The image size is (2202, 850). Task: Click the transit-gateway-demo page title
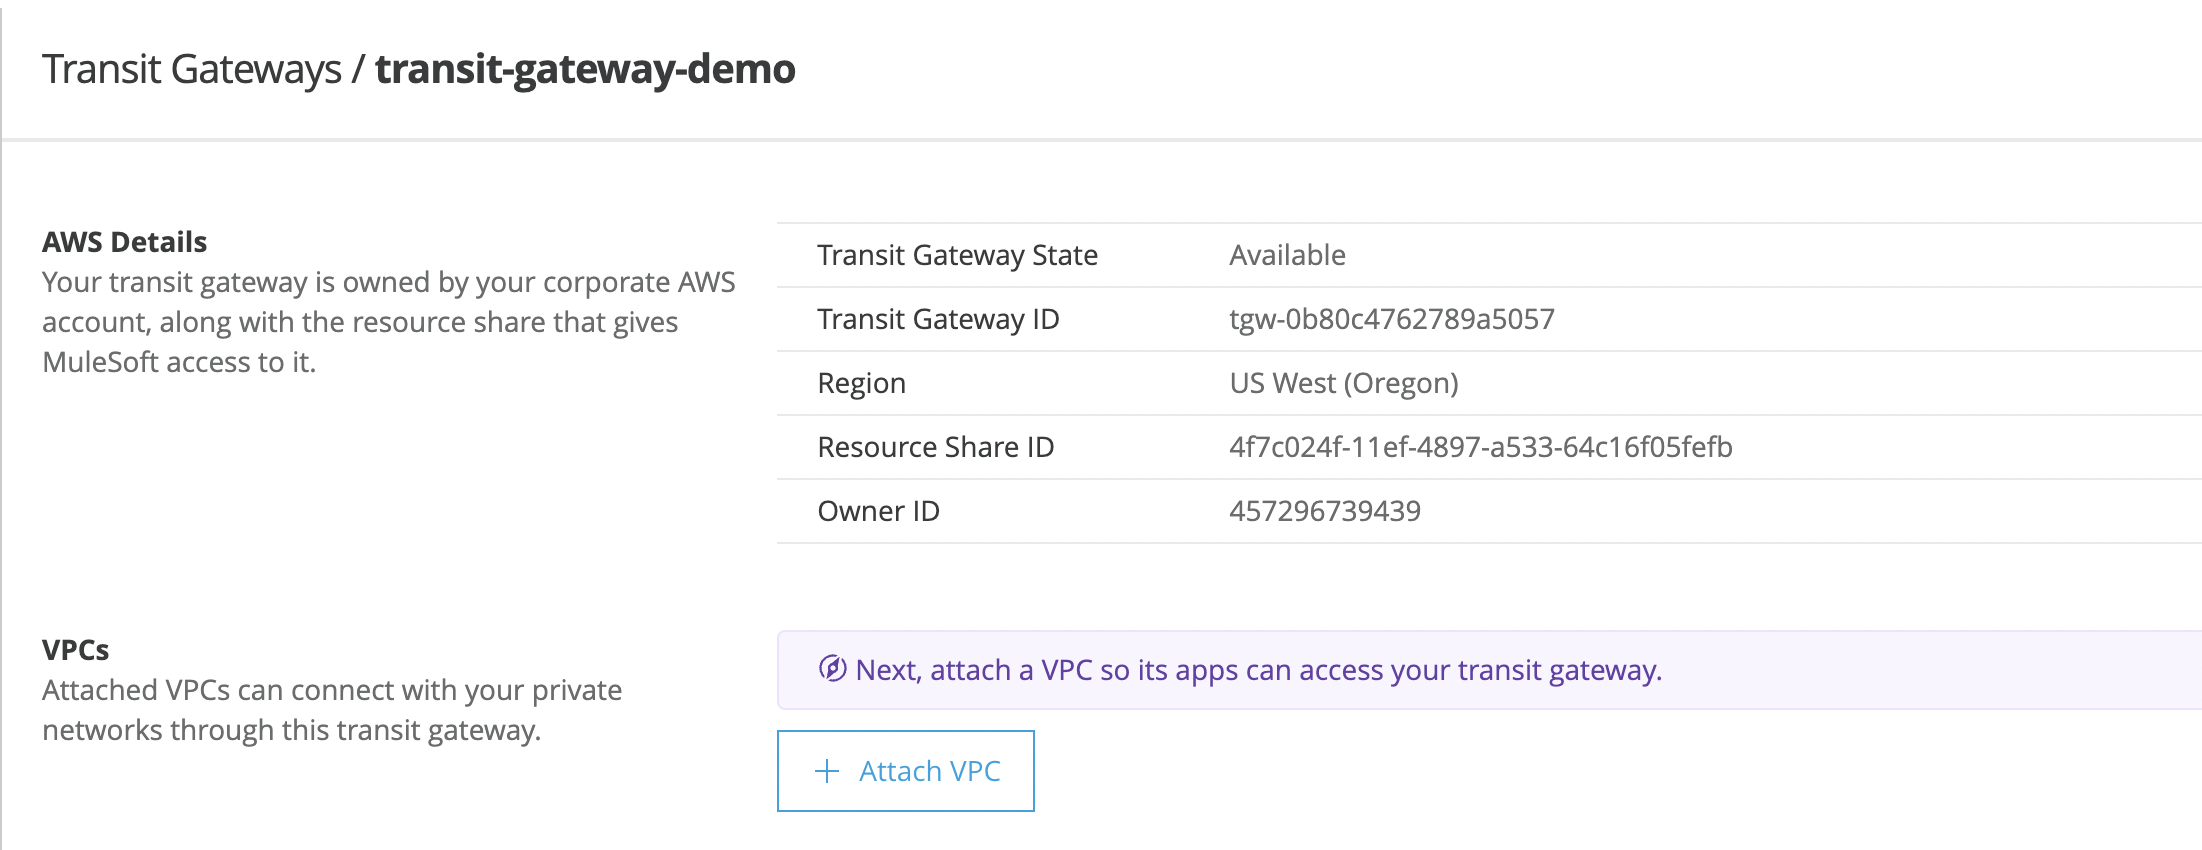tap(585, 69)
